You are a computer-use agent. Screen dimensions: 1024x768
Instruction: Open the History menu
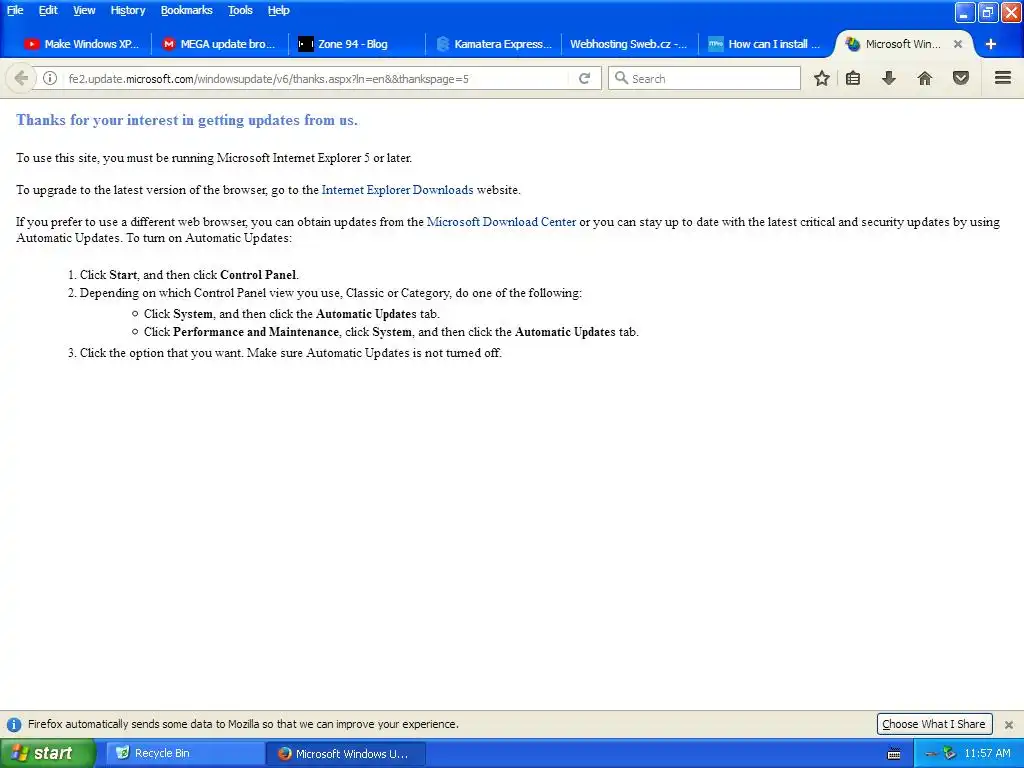click(x=127, y=10)
